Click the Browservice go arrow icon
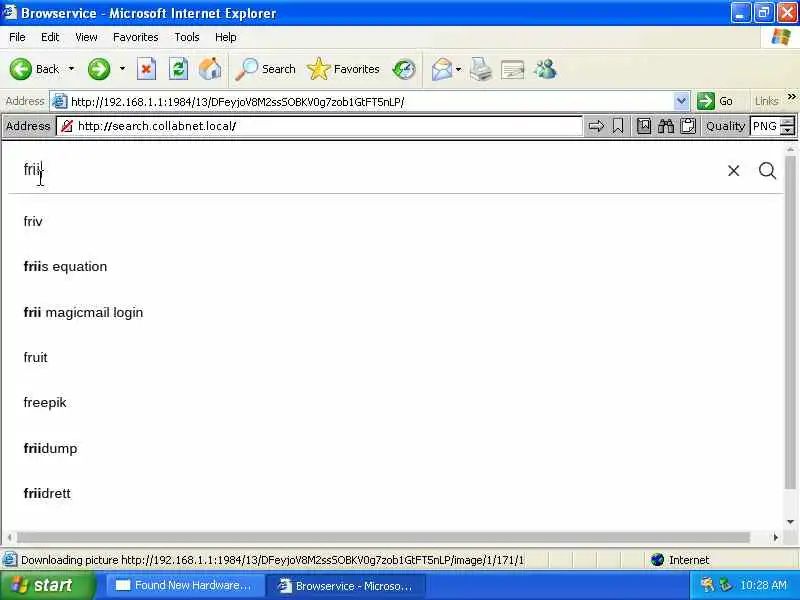This screenshot has width=800, height=600. (x=596, y=126)
